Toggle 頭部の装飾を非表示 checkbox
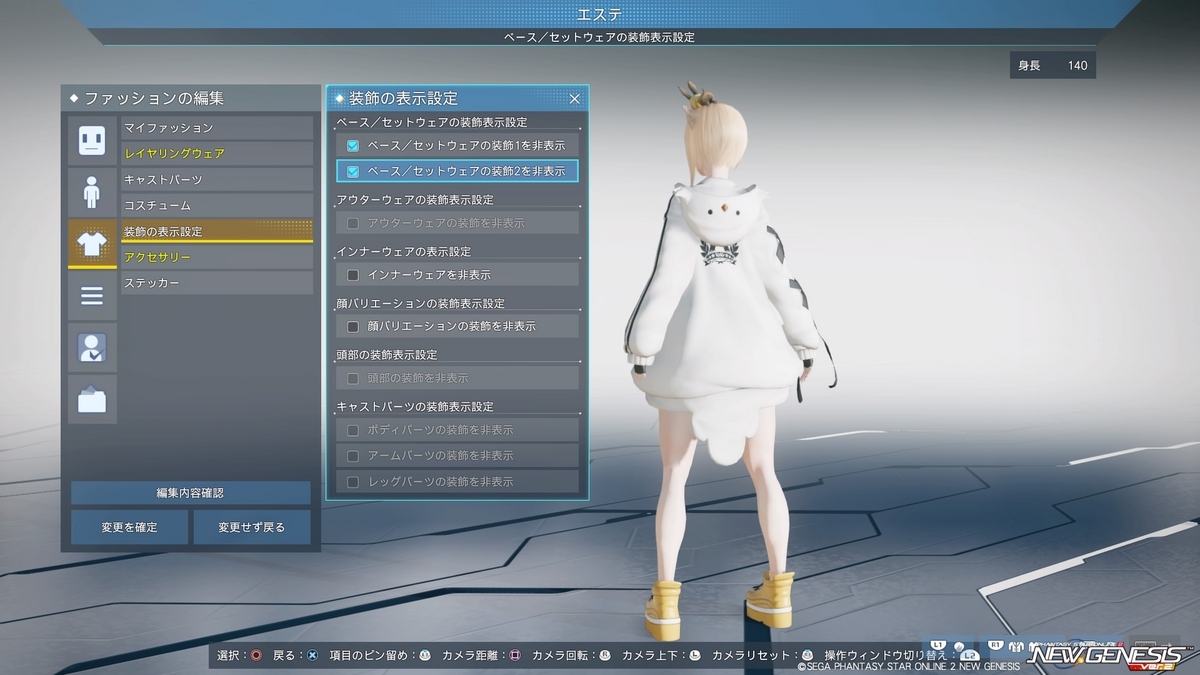1200x675 pixels. pos(353,379)
